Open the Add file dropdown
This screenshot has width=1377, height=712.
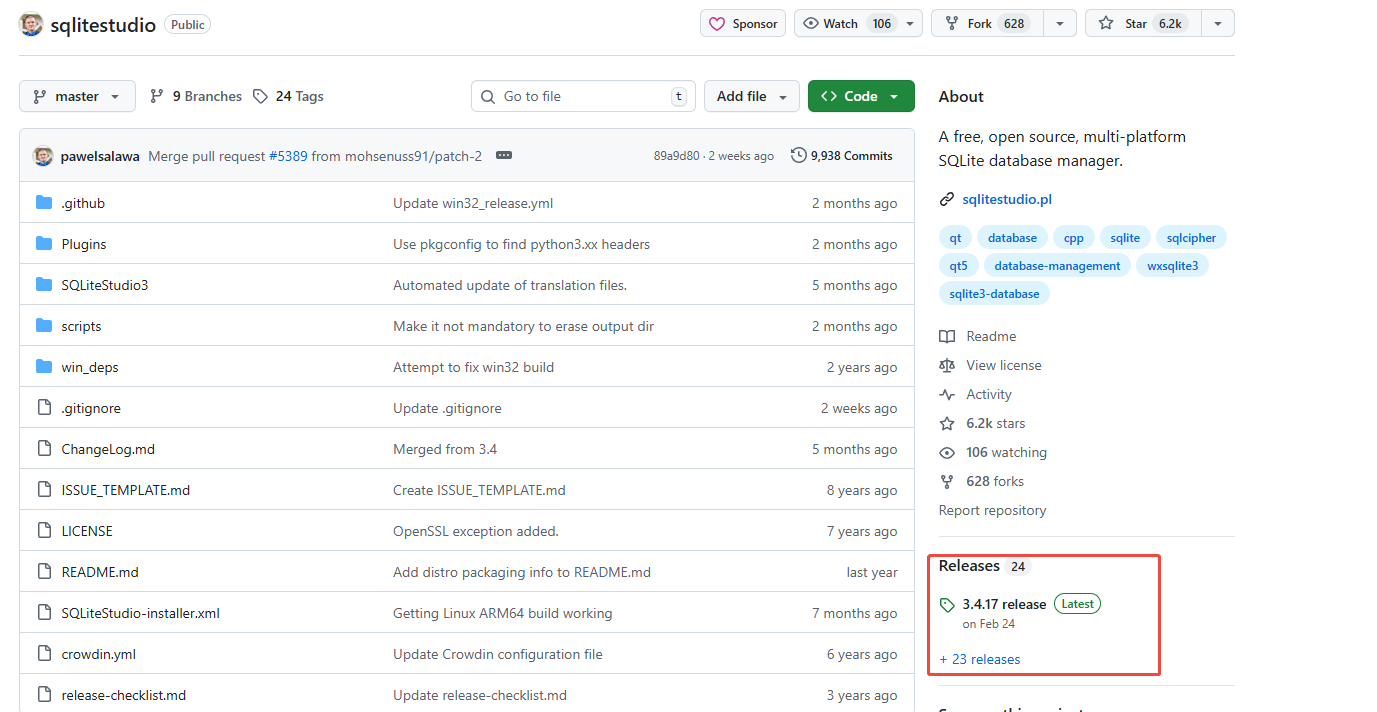[752, 96]
